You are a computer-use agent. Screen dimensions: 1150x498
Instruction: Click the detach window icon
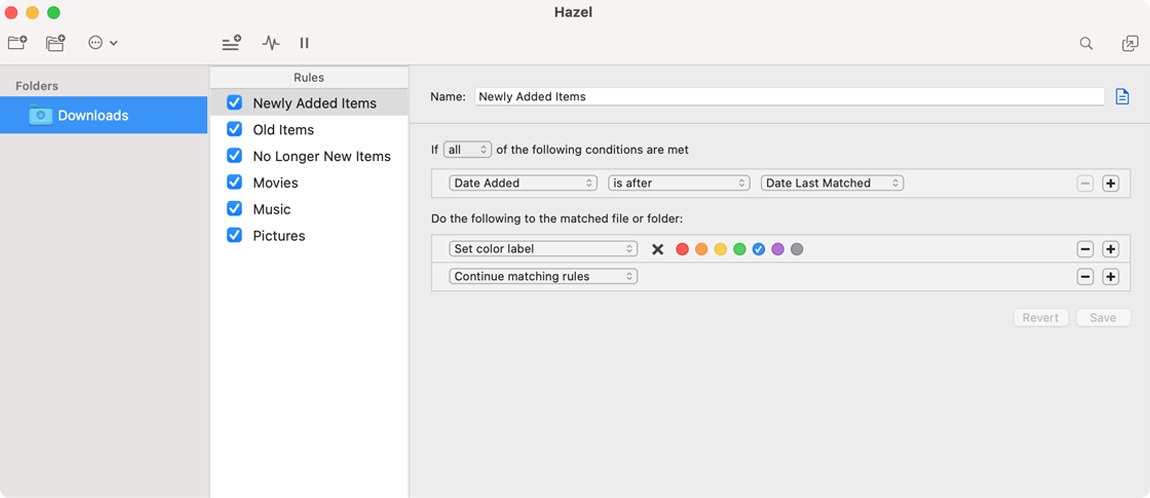click(x=1130, y=43)
